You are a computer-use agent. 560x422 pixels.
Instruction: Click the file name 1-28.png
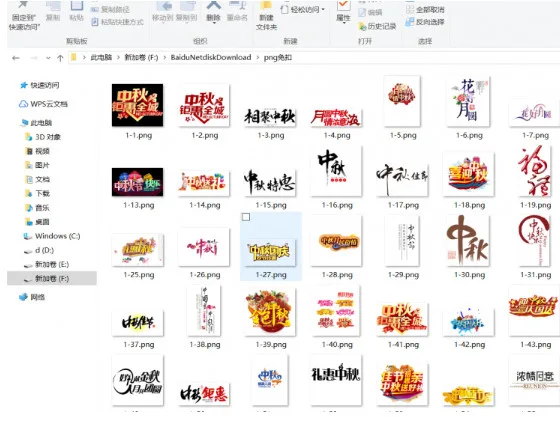tap(337, 275)
